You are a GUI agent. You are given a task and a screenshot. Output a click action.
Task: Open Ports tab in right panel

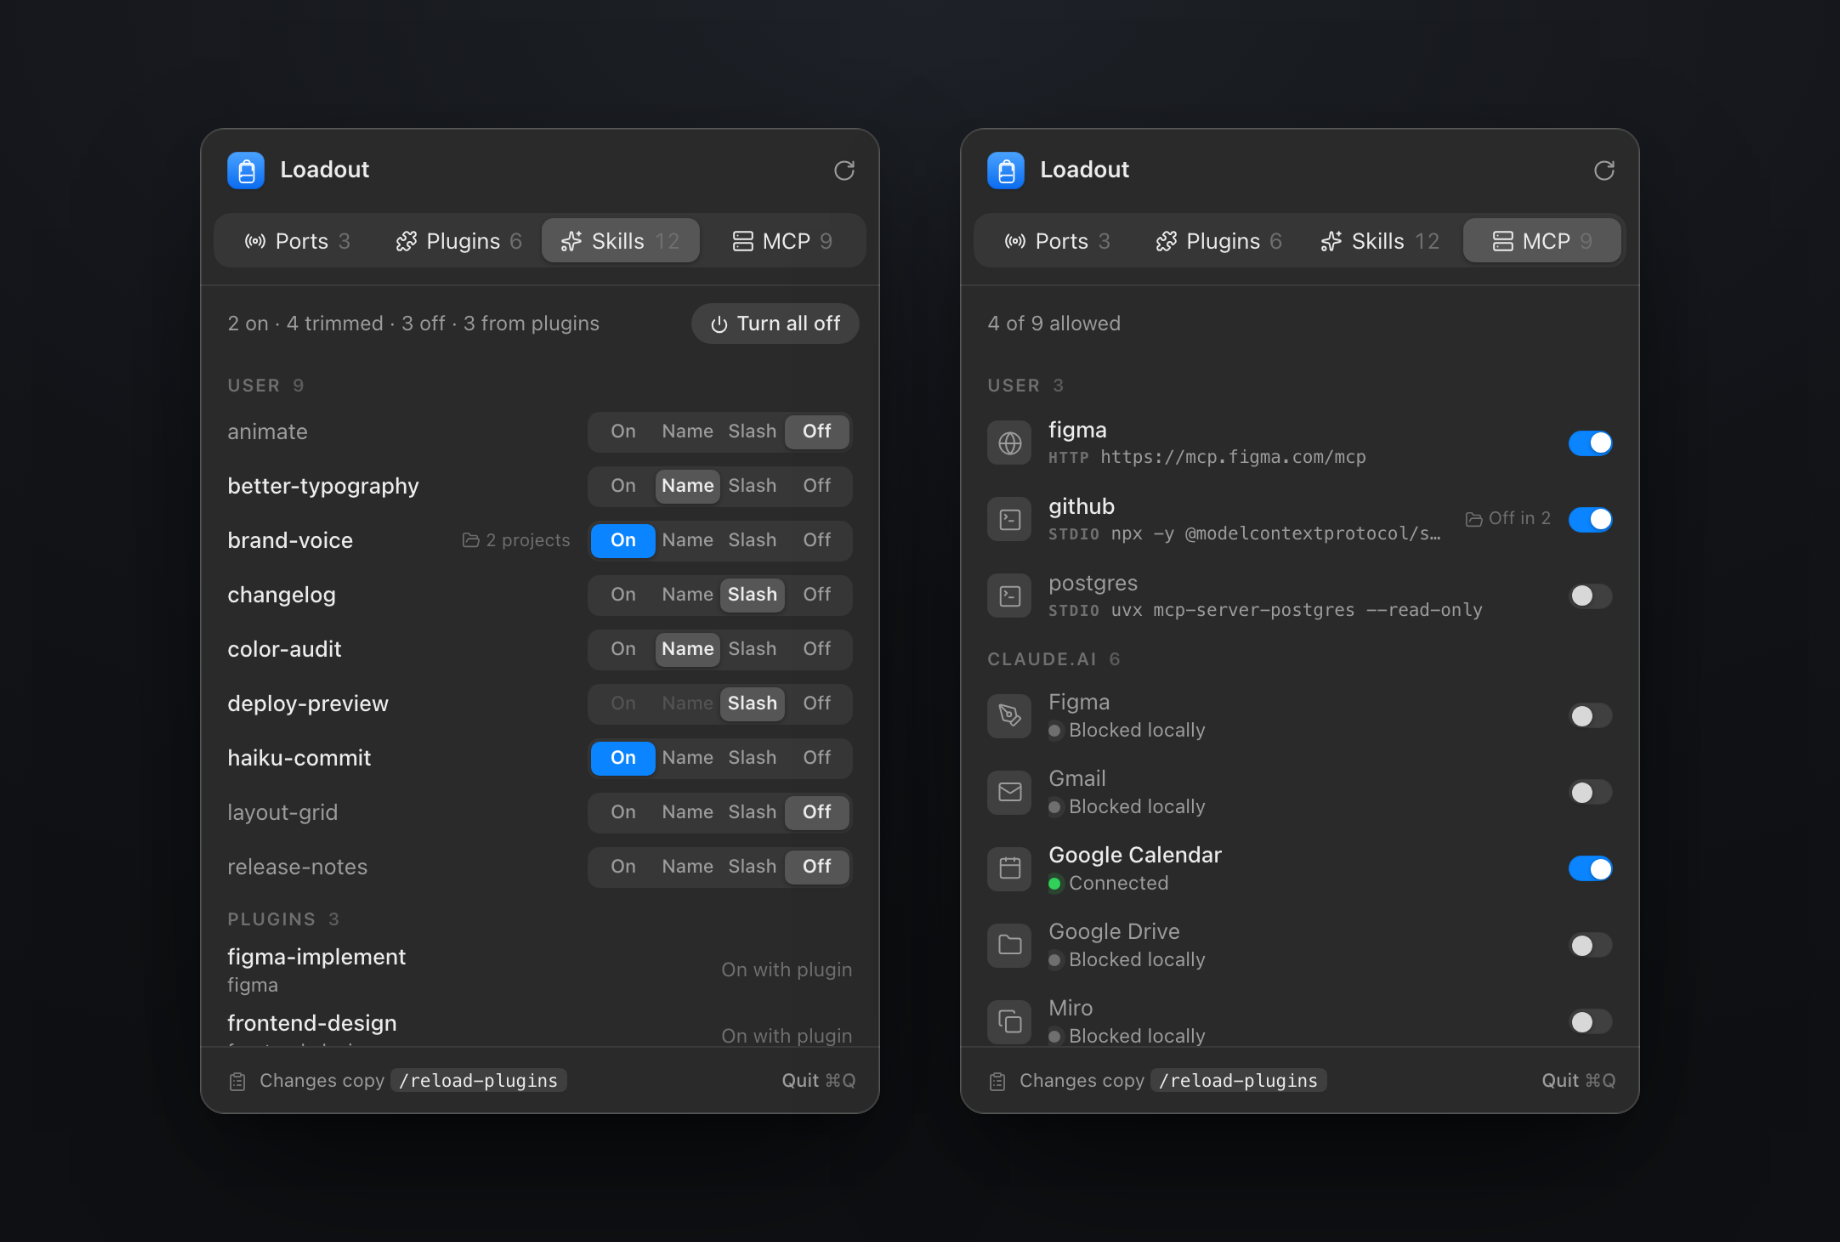(x=1057, y=241)
